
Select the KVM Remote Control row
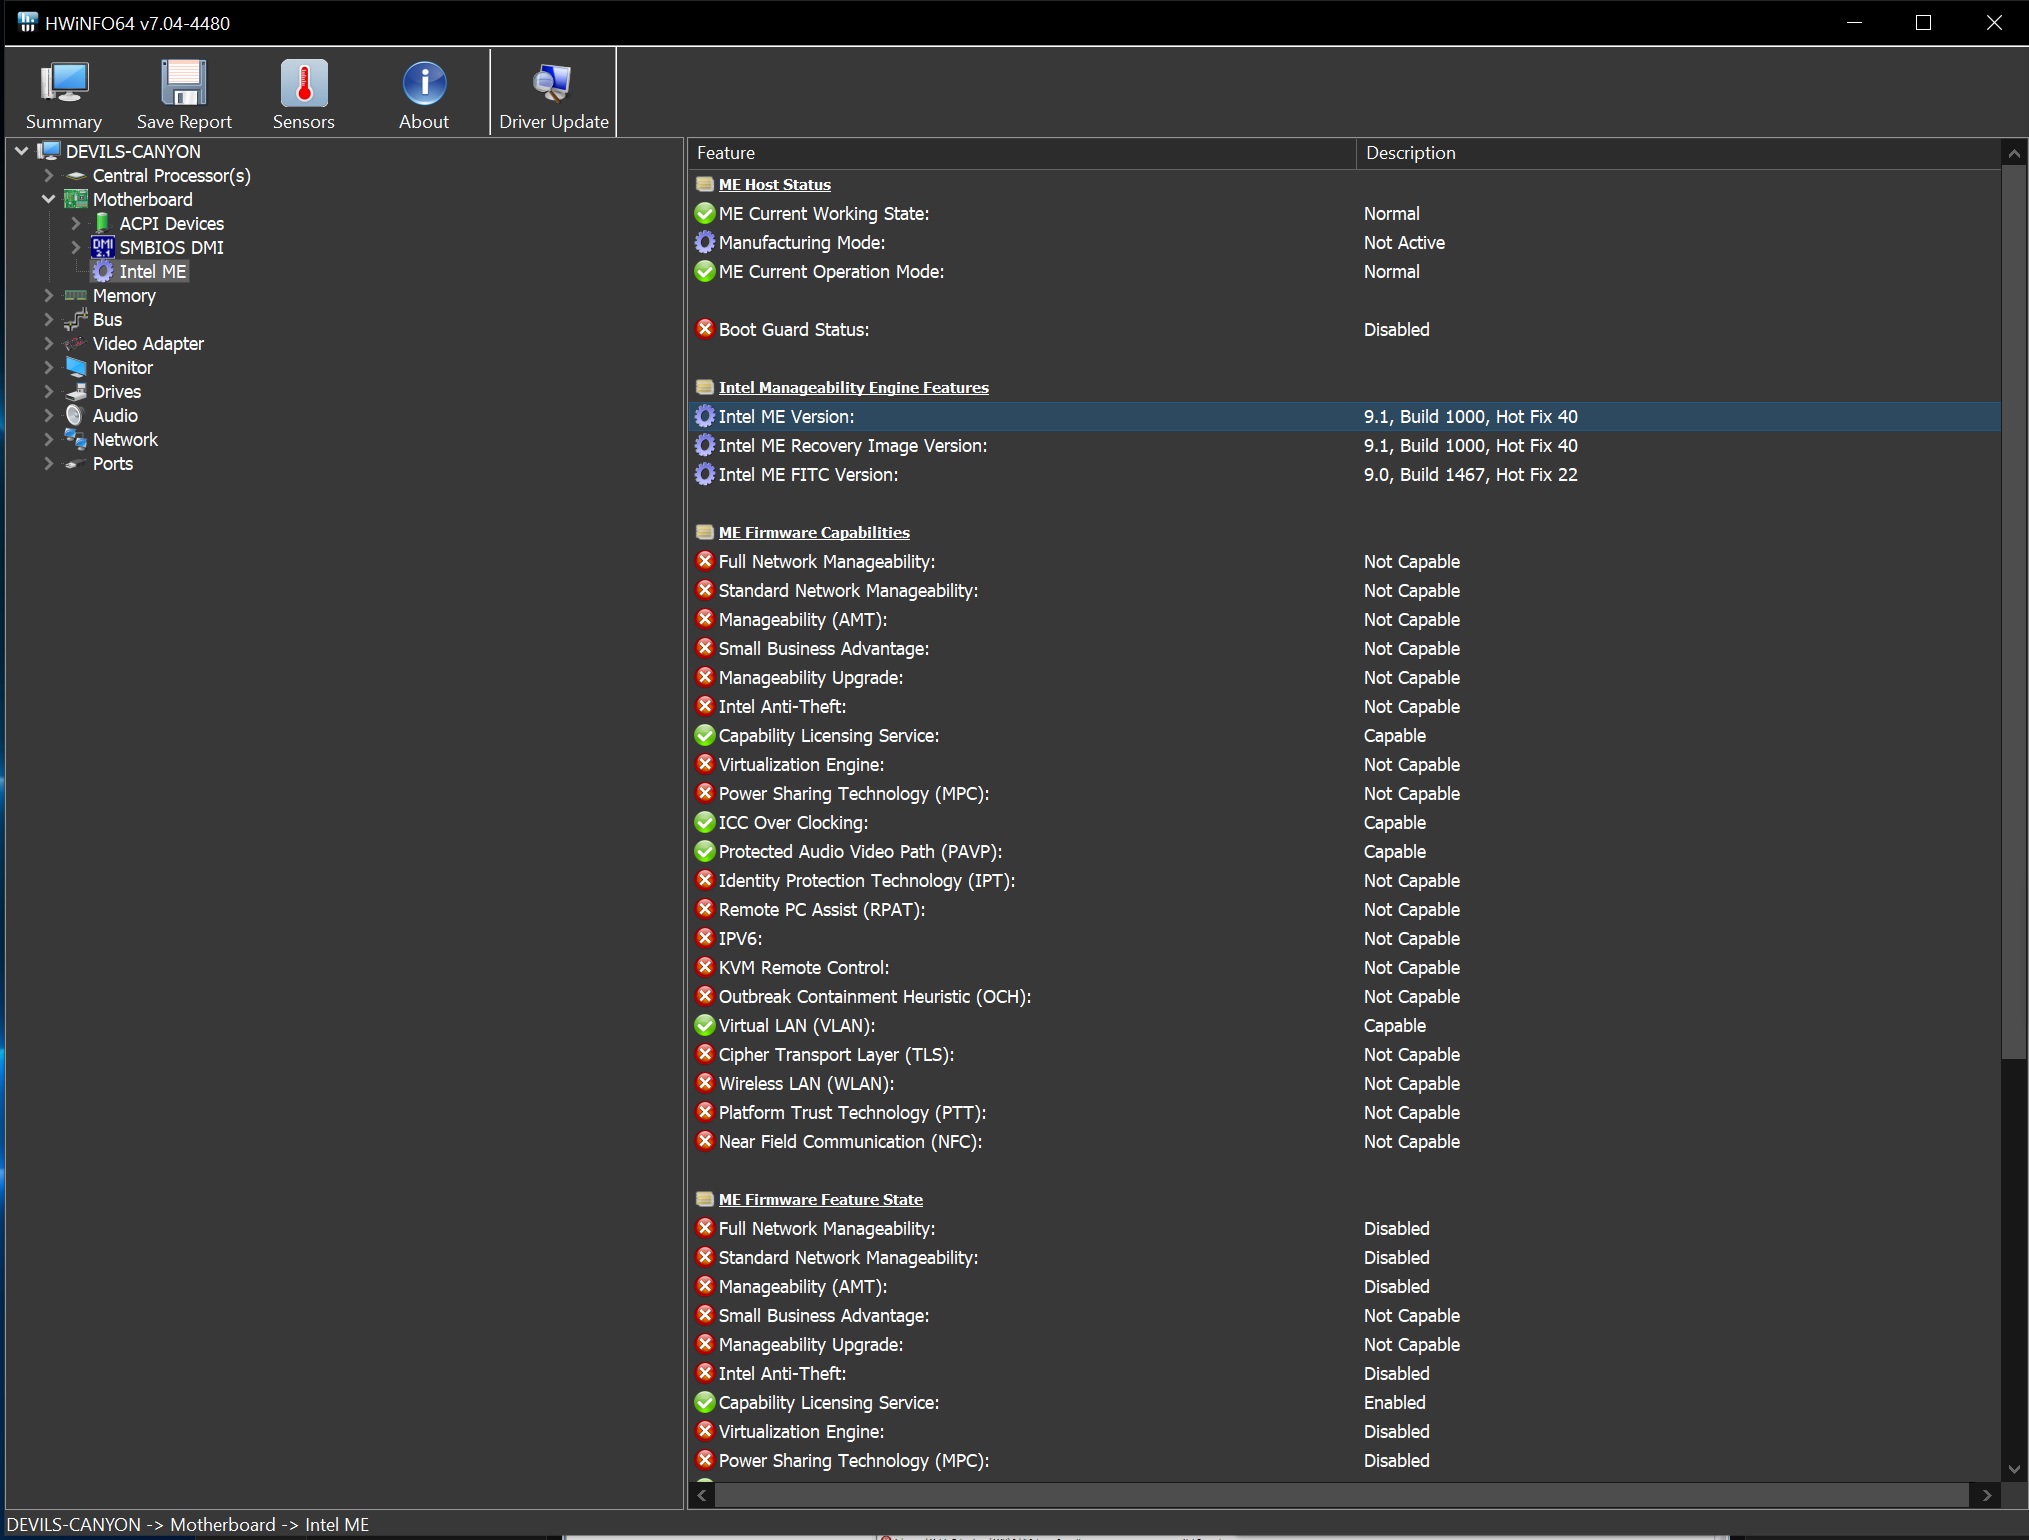click(1344, 968)
